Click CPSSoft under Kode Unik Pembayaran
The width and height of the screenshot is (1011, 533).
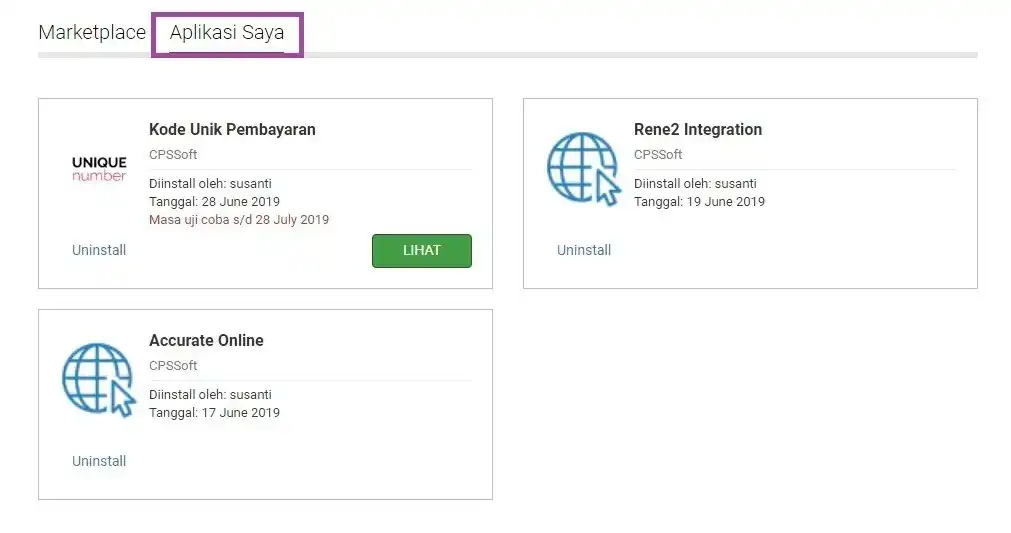click(173, 155)
